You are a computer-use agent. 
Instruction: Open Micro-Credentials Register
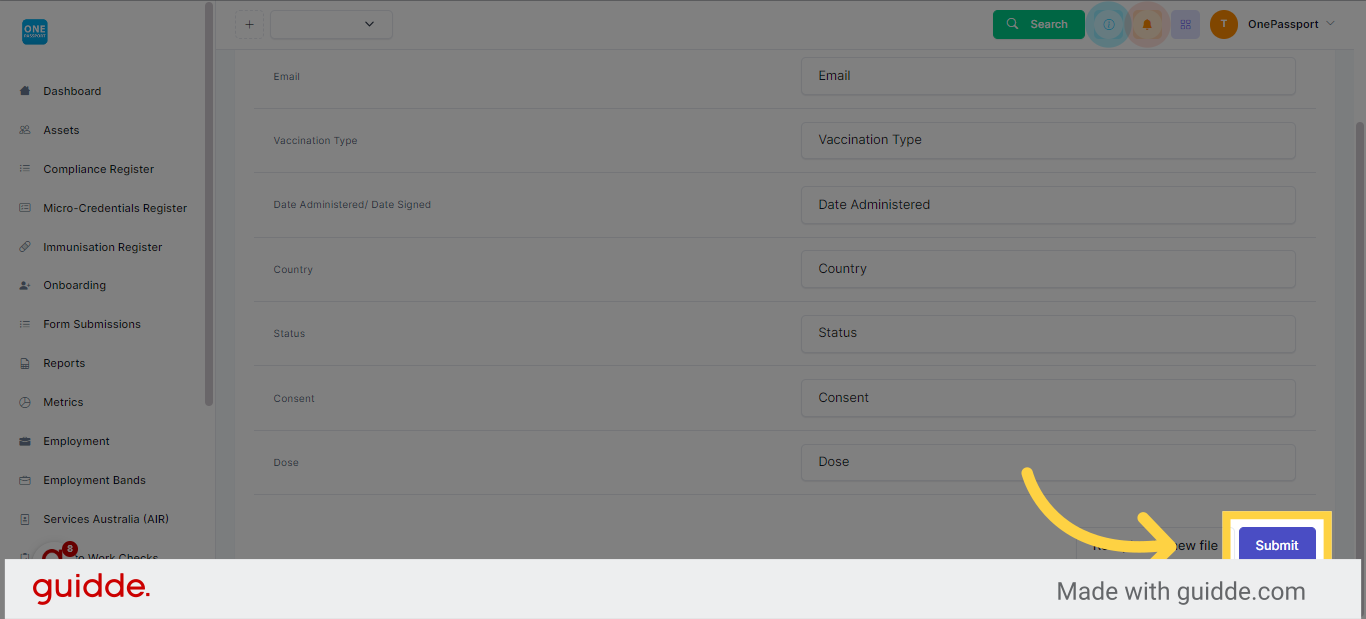tap(115, 208)
